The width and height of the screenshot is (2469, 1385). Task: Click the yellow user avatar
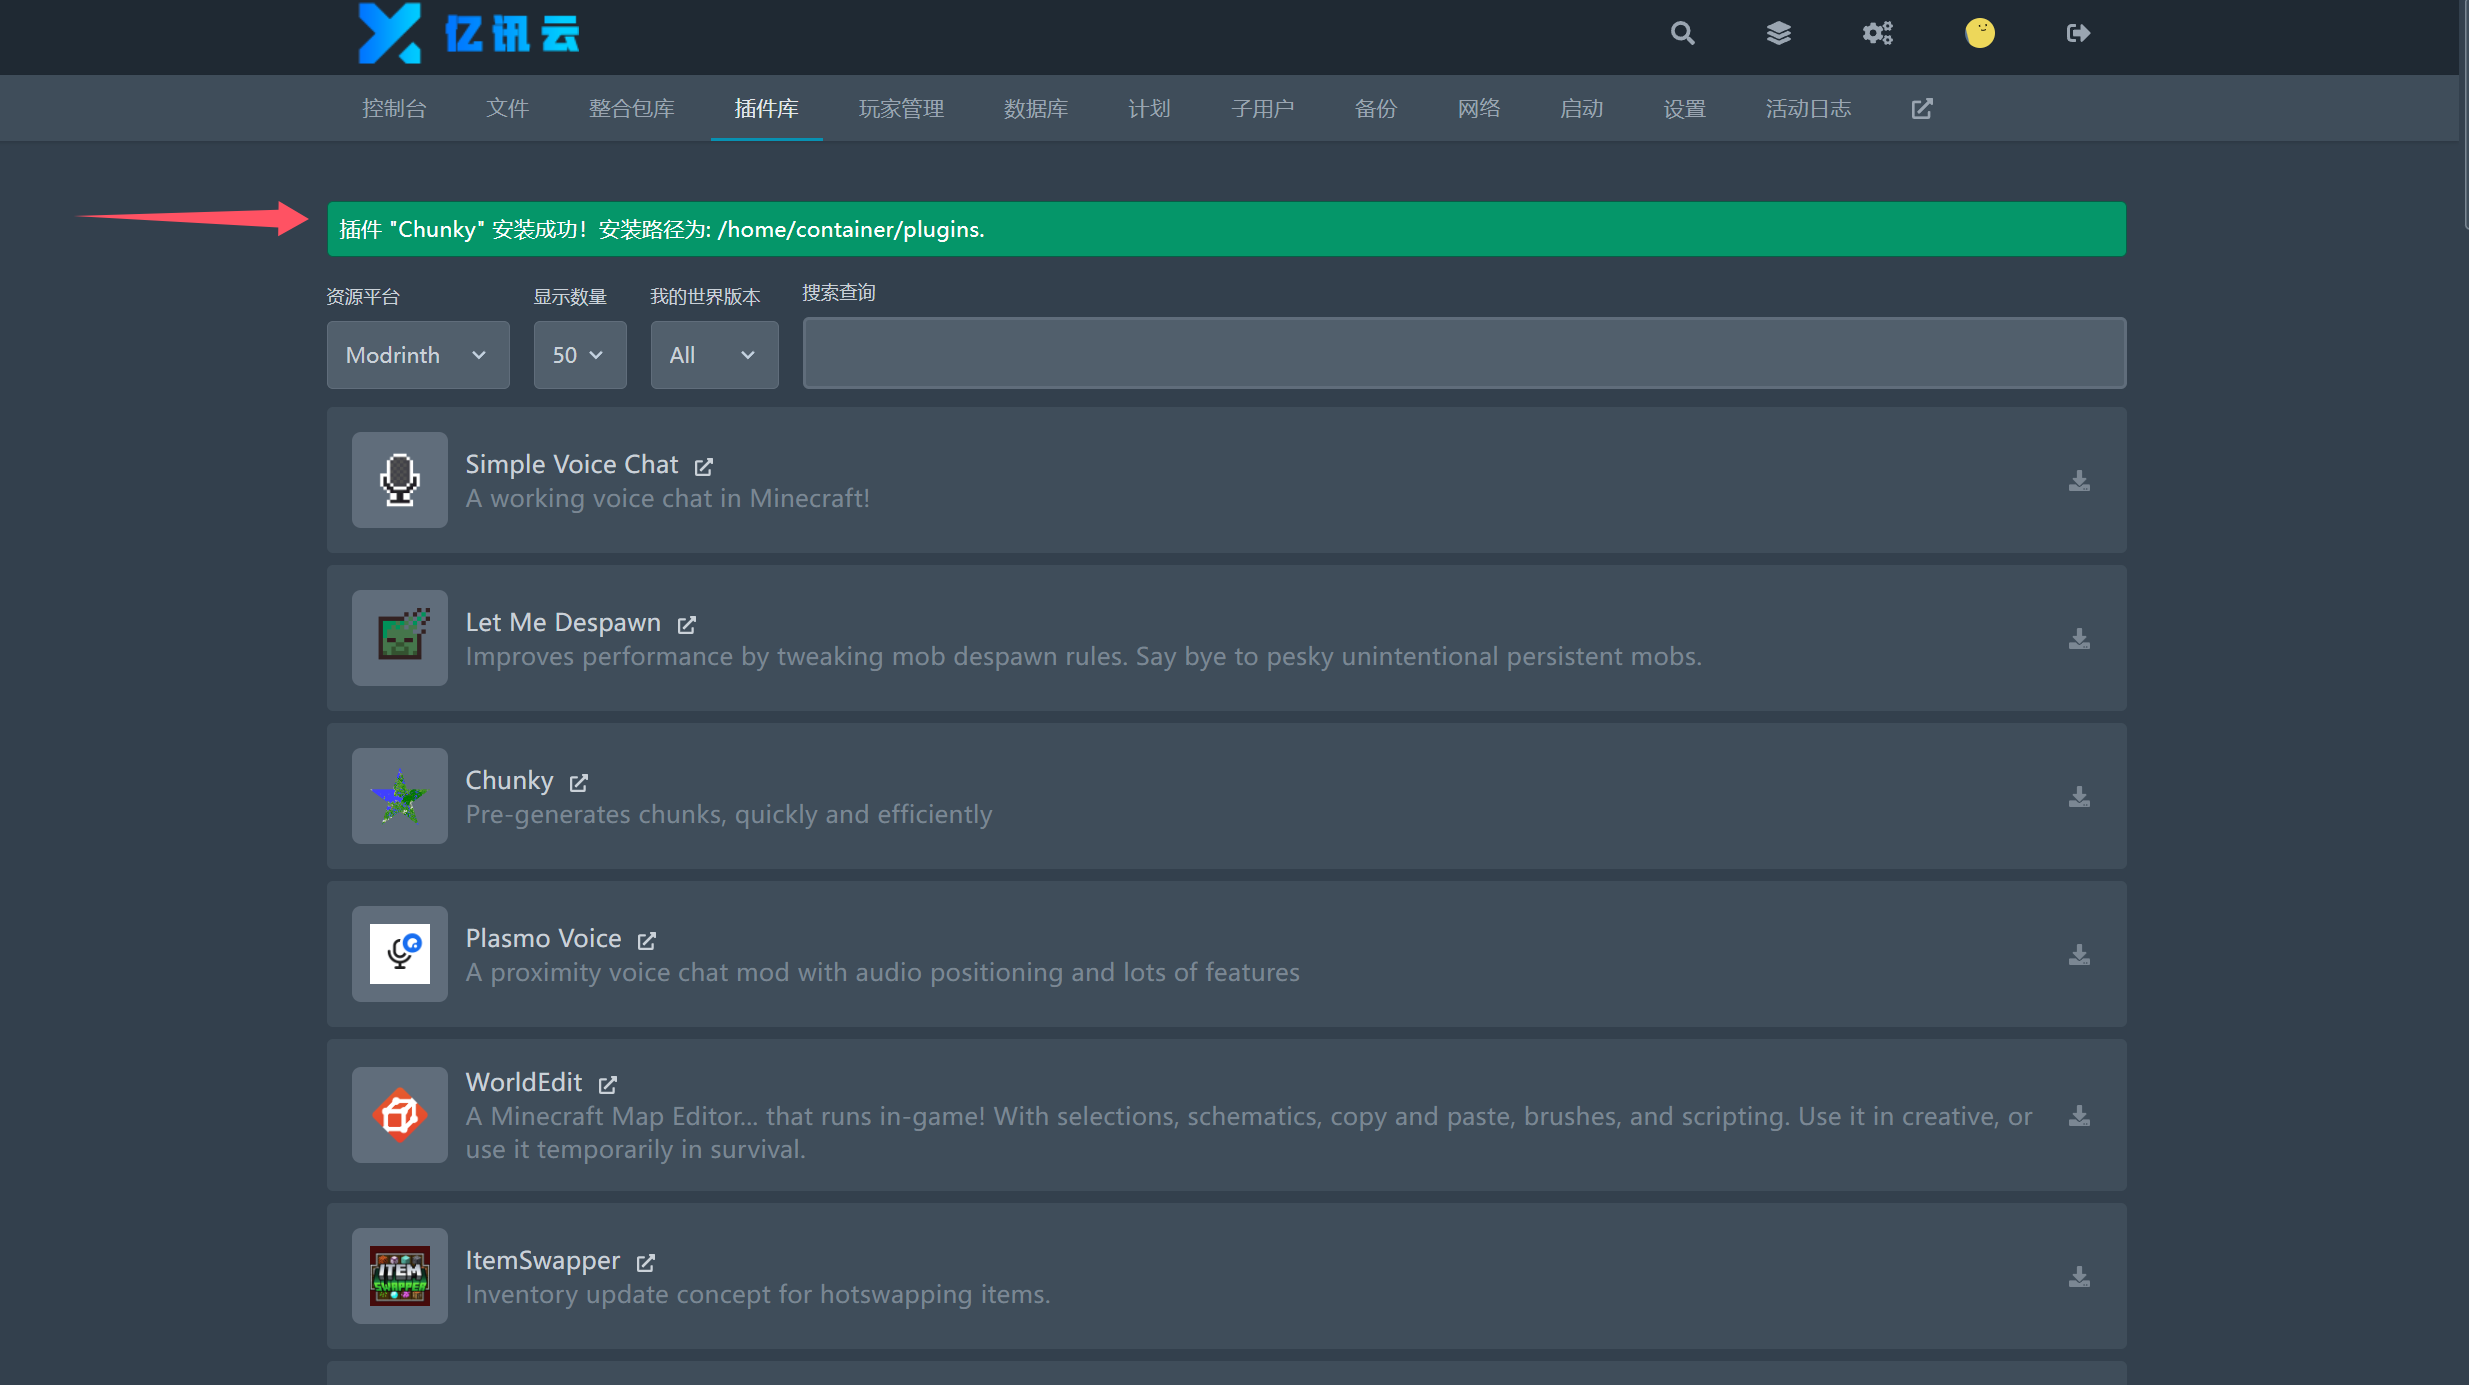[x=1979, y=33]
